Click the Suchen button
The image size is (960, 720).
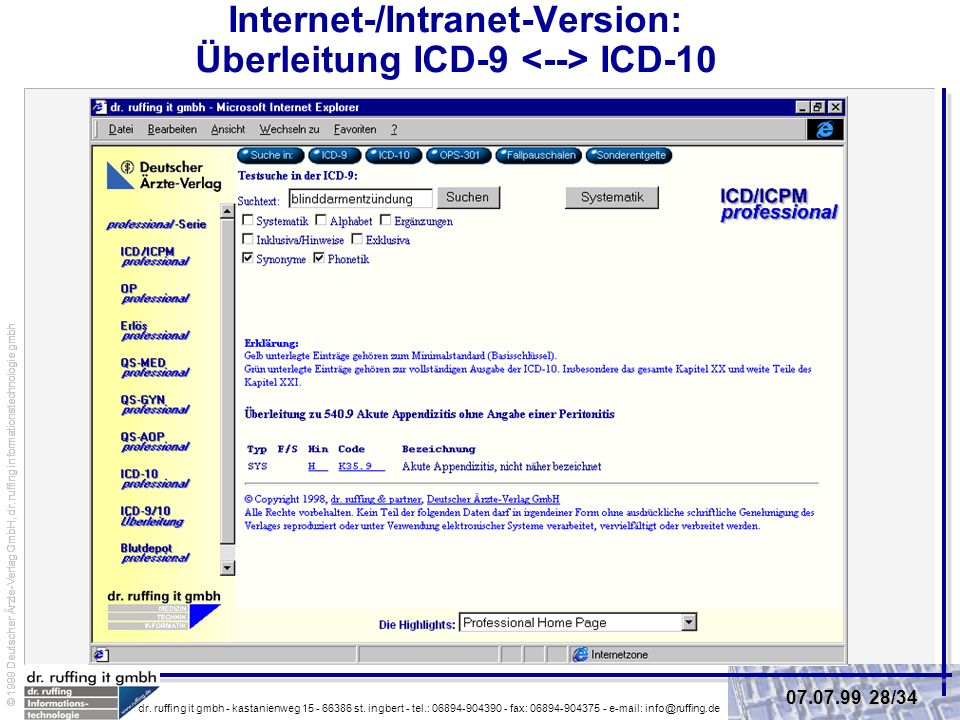[468, 197]
